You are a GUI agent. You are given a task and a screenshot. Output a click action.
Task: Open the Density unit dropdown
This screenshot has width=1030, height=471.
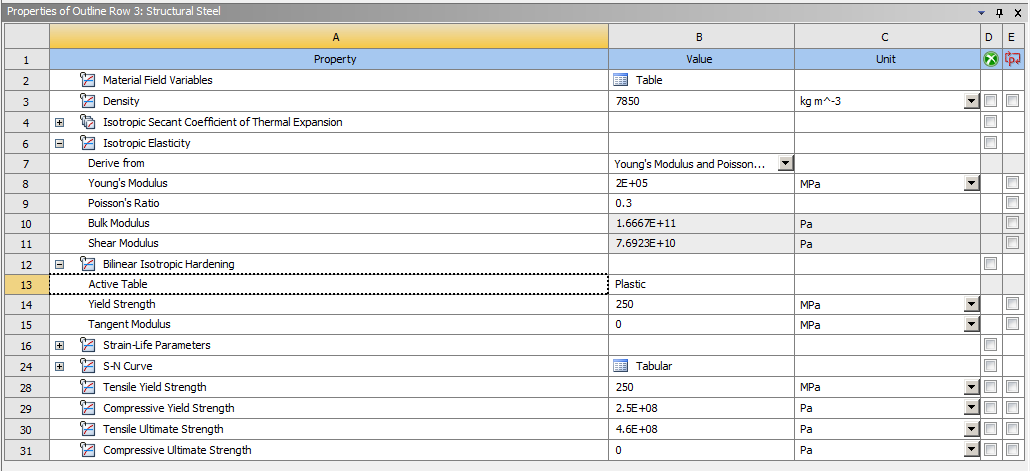pos(972,101)
